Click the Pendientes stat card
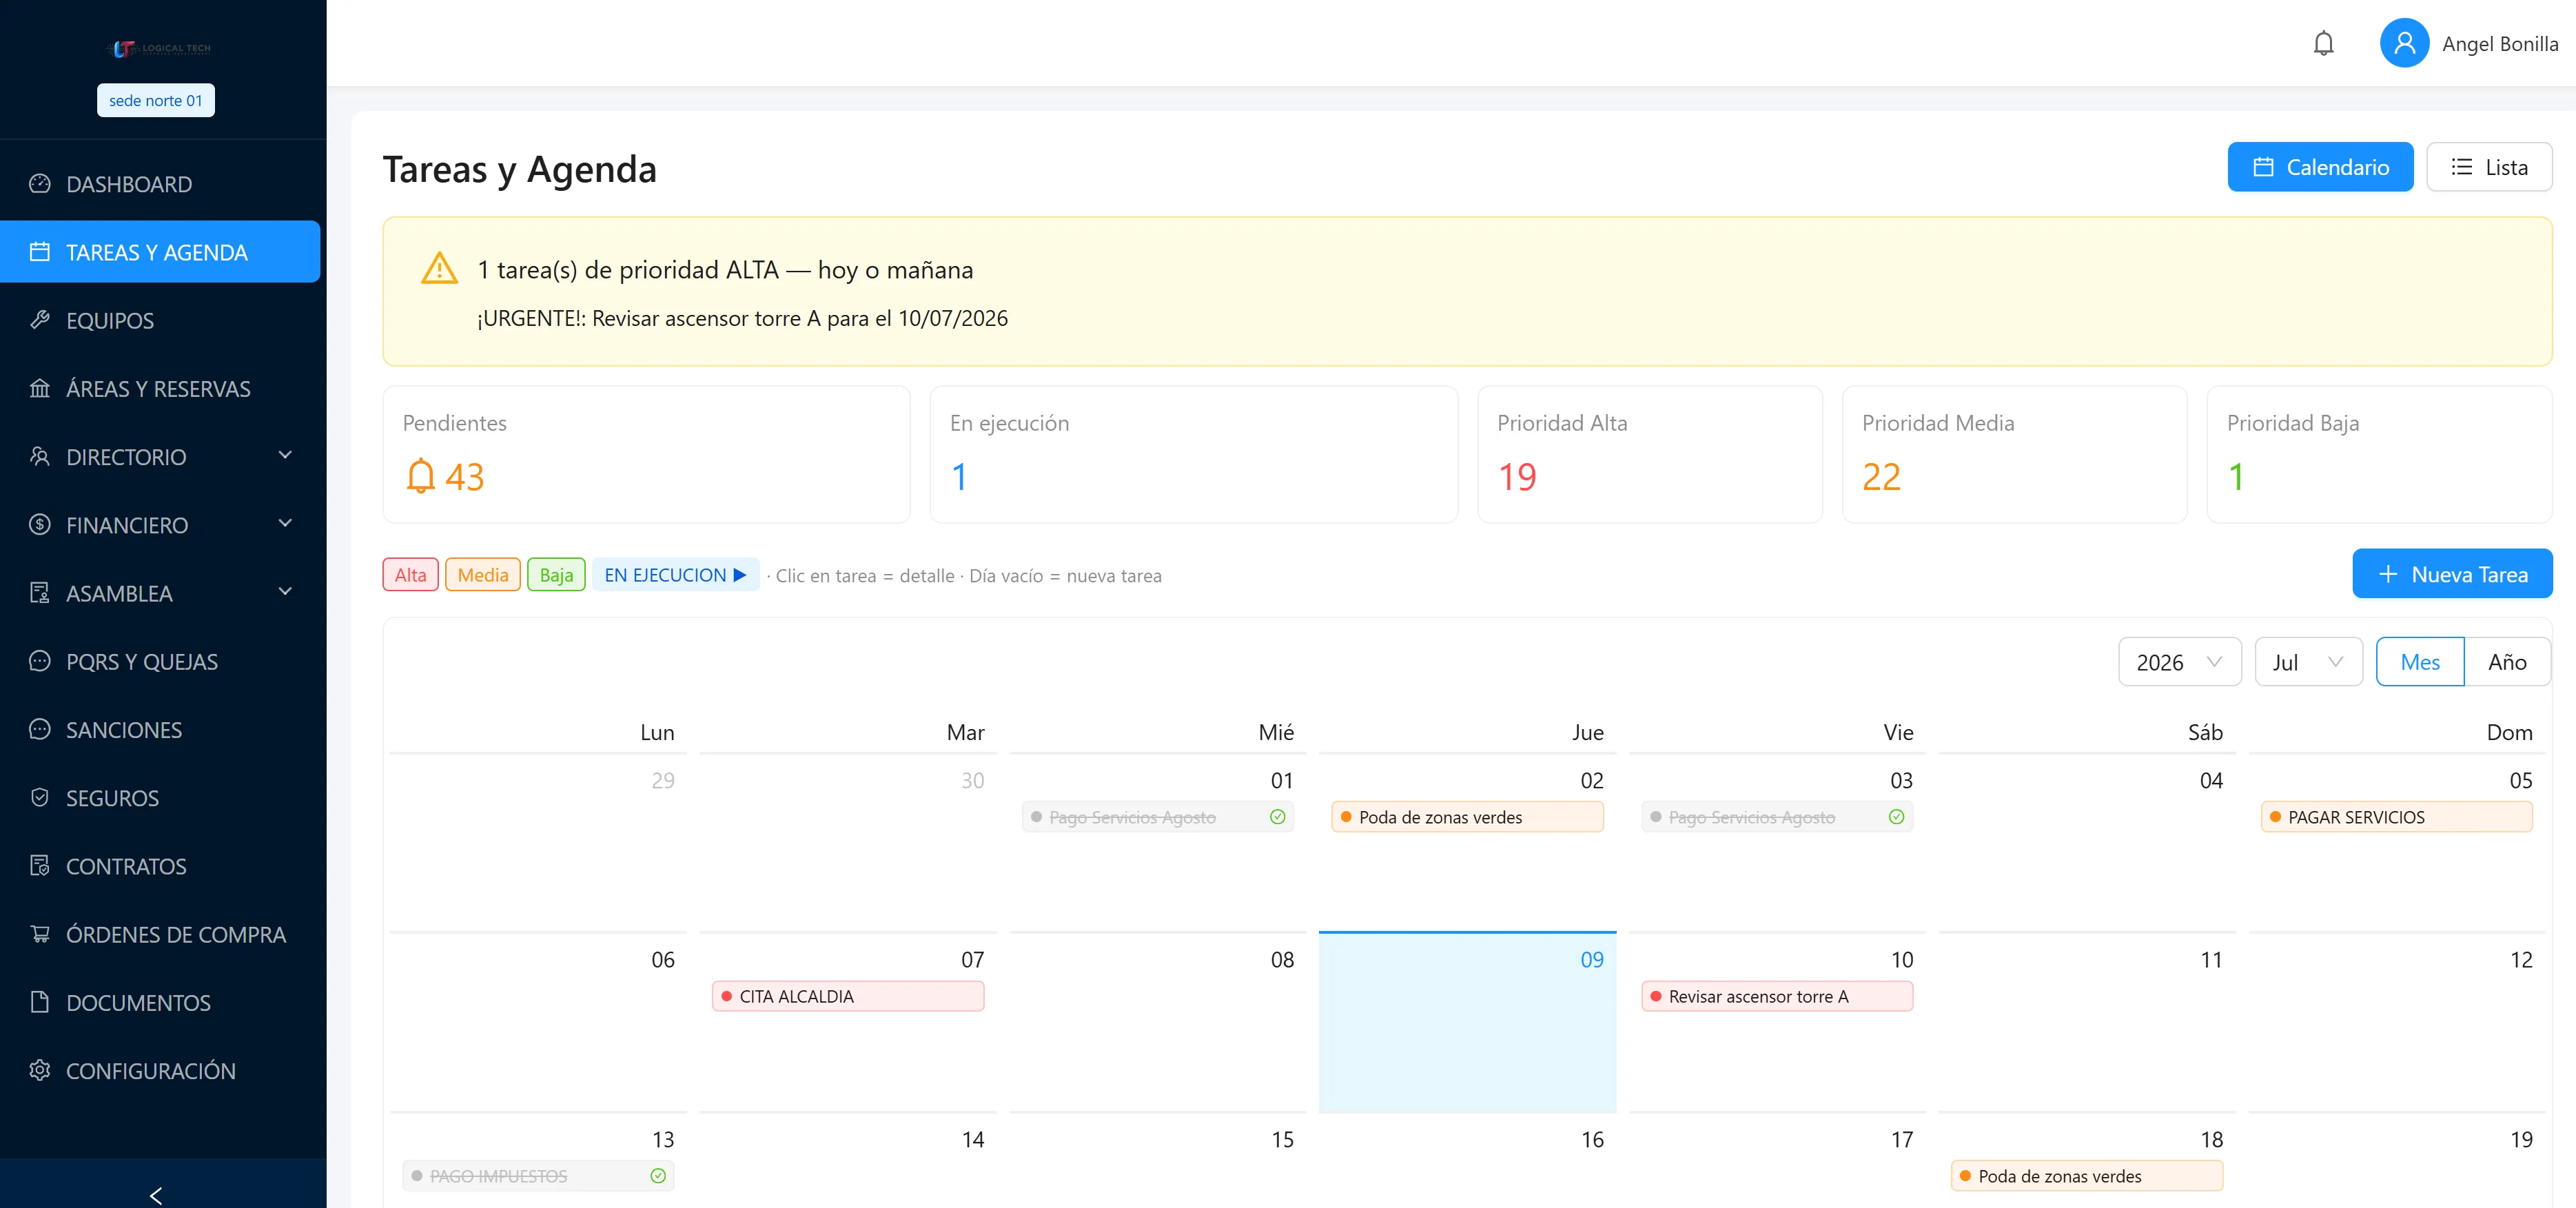 coord(646,454)
